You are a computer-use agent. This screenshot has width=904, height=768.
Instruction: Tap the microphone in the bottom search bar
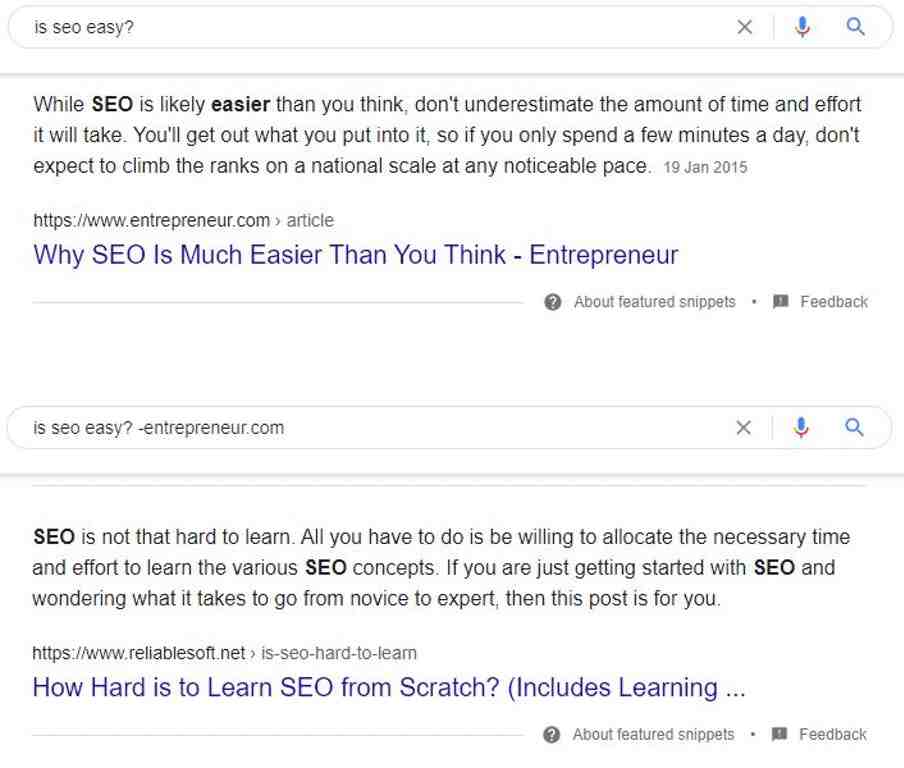click(x=800, y=427)
